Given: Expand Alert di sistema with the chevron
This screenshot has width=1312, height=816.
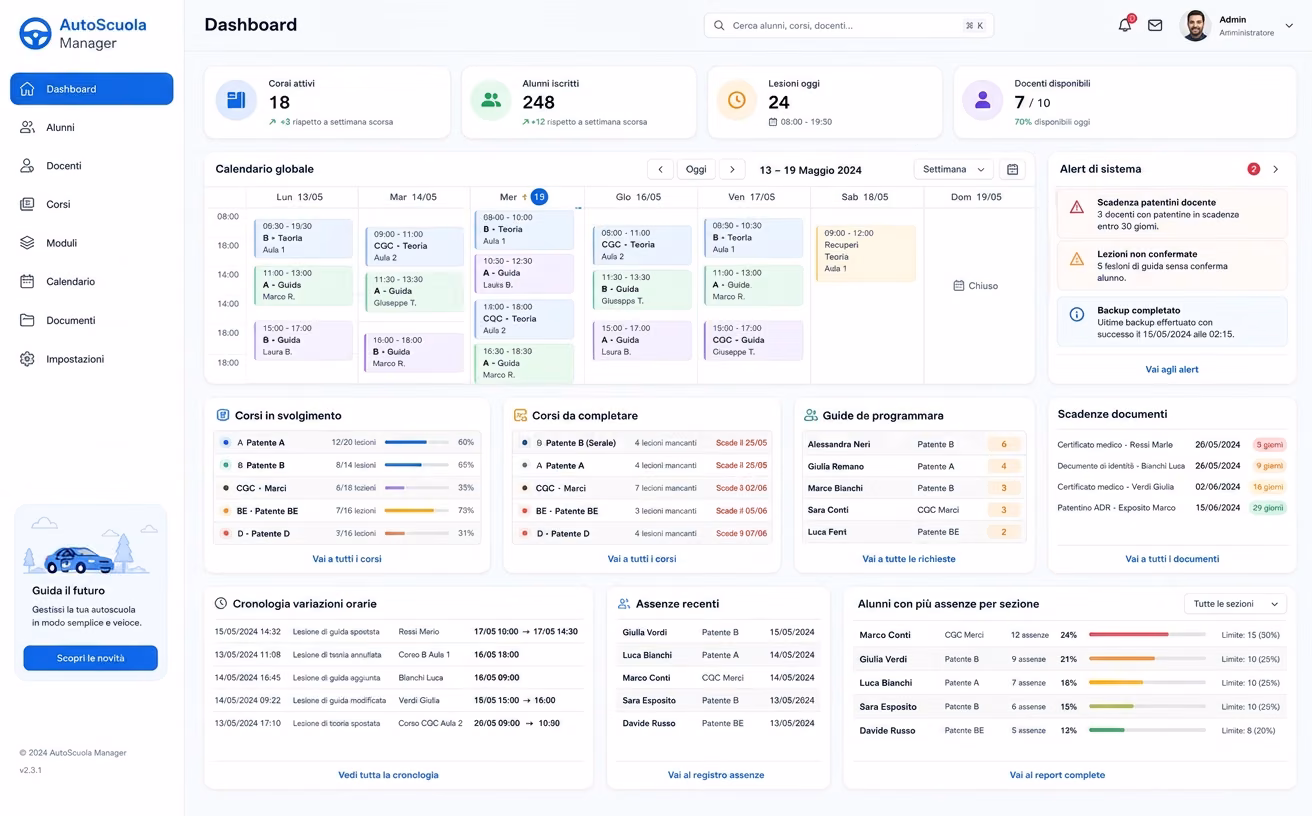Looking at the screenshot, I should (1276, 169).
